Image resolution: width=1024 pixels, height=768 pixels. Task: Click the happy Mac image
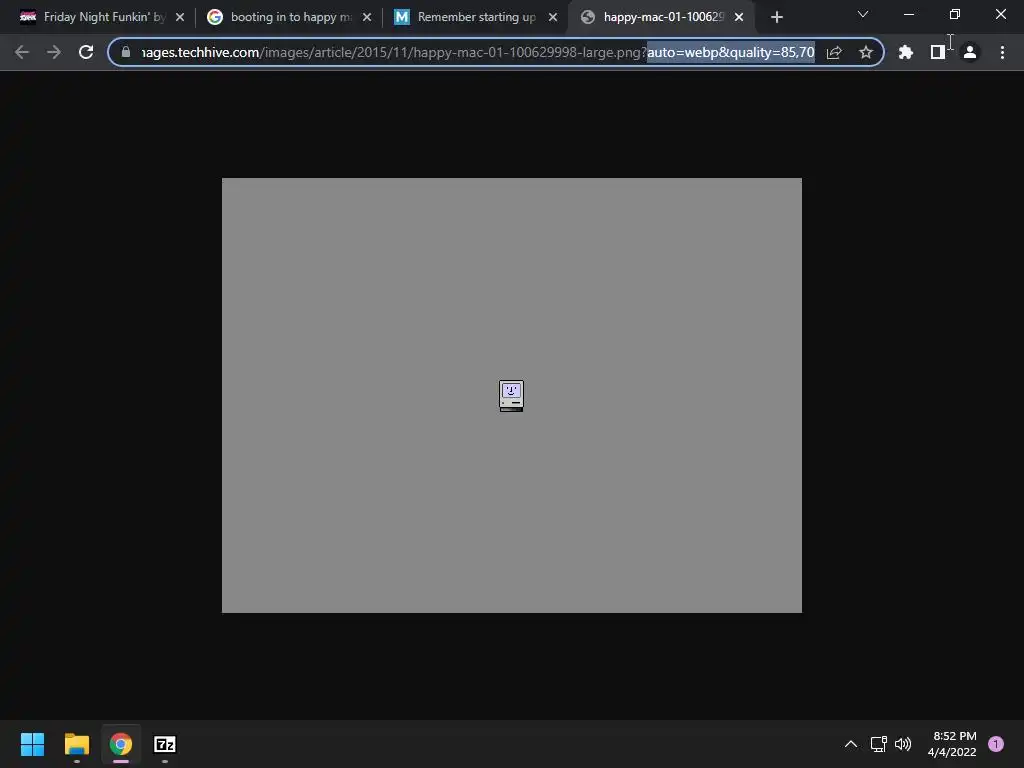(511, 395)
